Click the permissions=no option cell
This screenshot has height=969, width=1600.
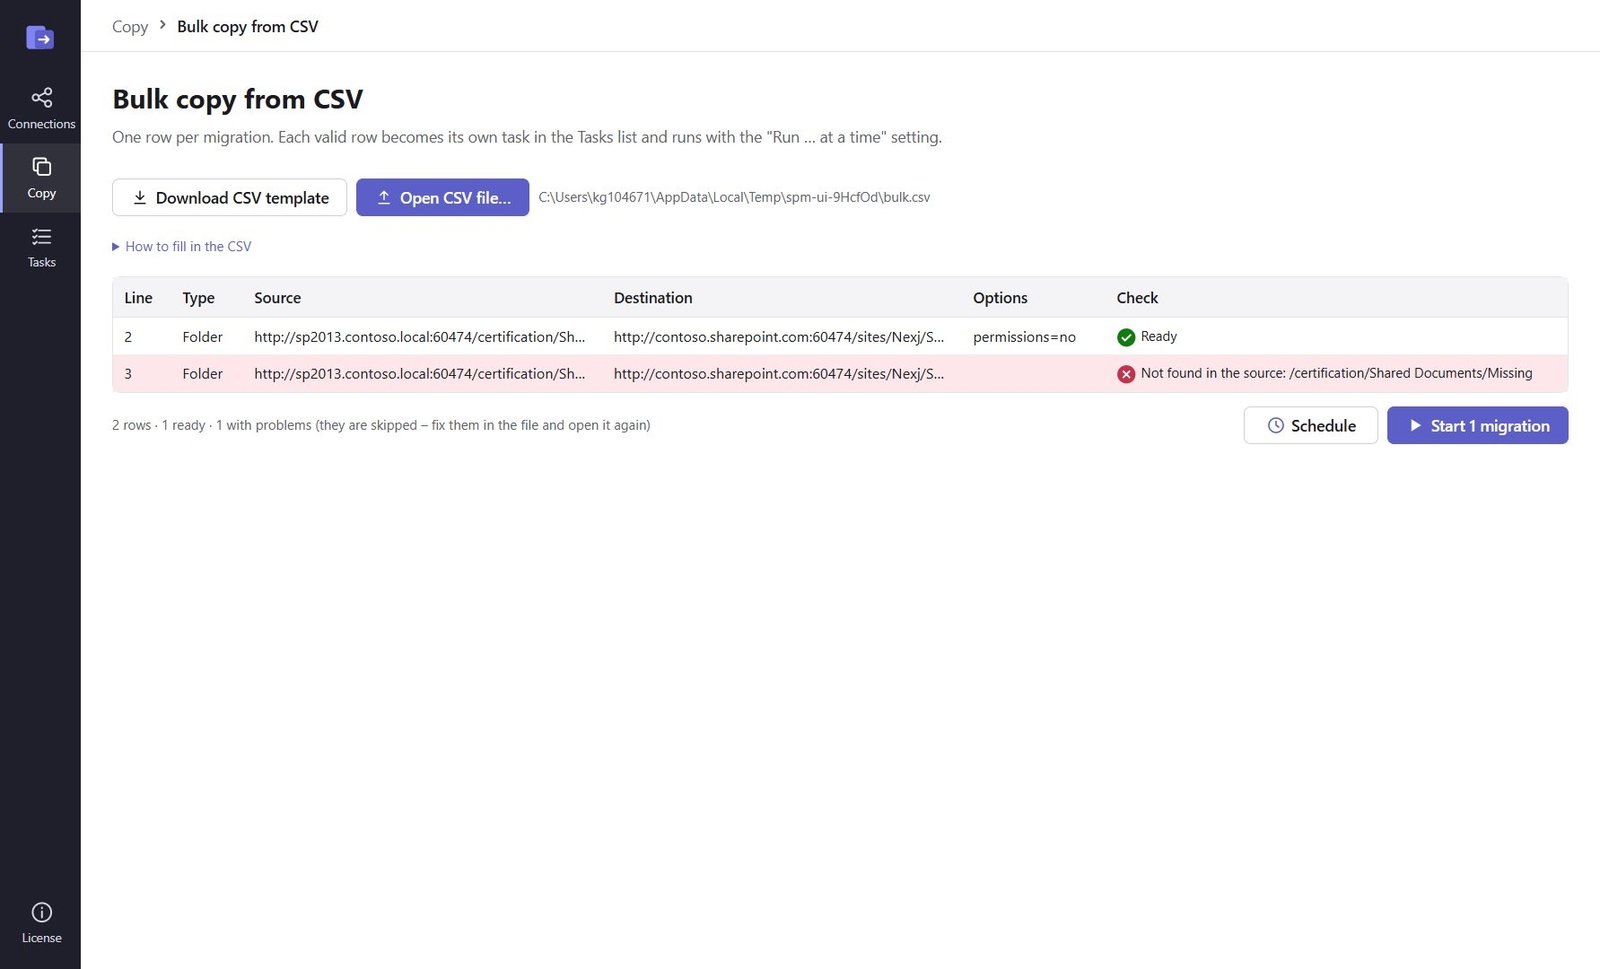coord(1024,337)
